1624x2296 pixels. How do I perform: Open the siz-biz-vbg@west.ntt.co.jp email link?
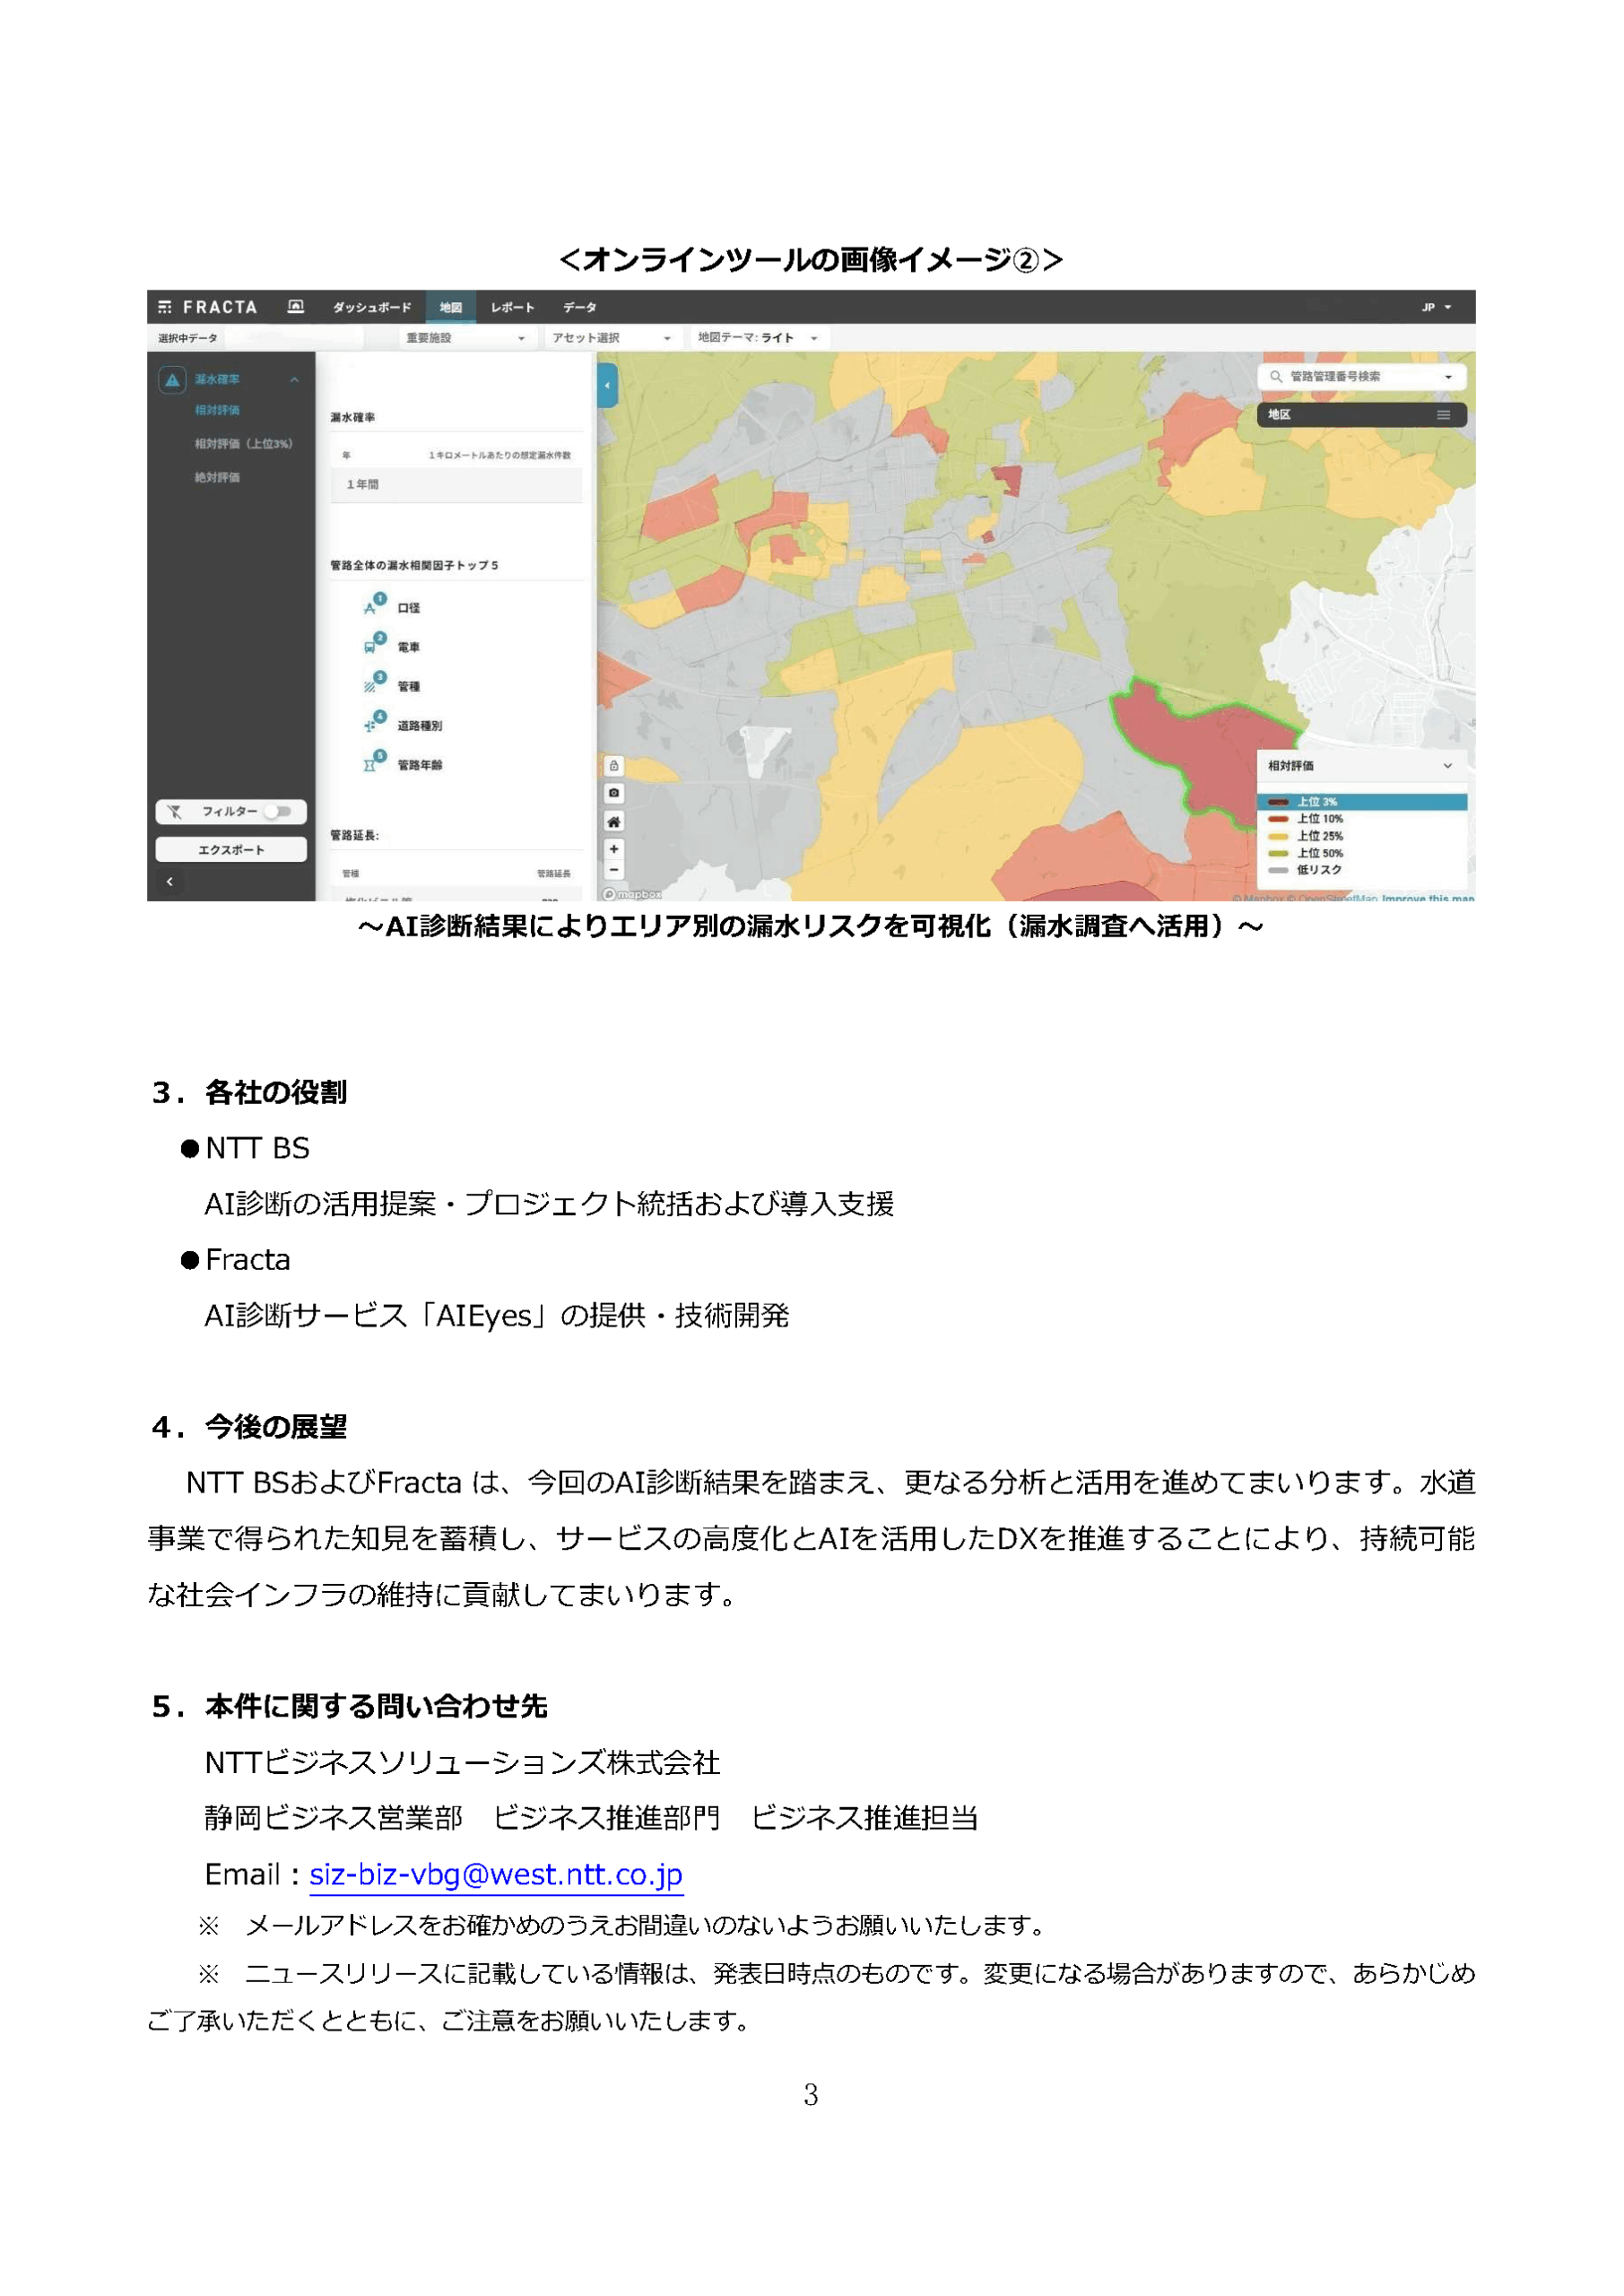(x=495, y=1875)
